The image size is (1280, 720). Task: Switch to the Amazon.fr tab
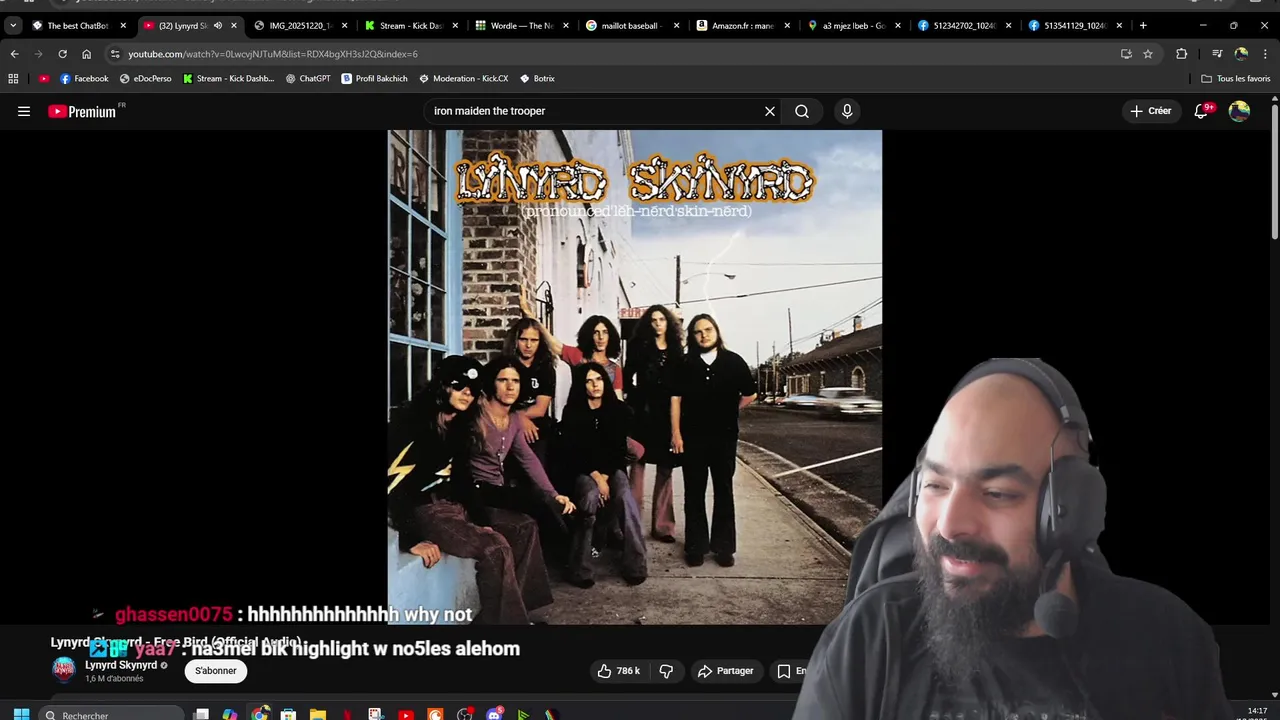pyautogui.click(x=742, y=25)
